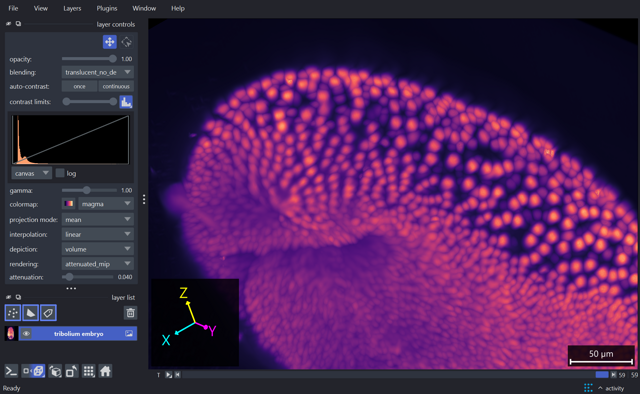Reset view with the home button

pos(105,371)
